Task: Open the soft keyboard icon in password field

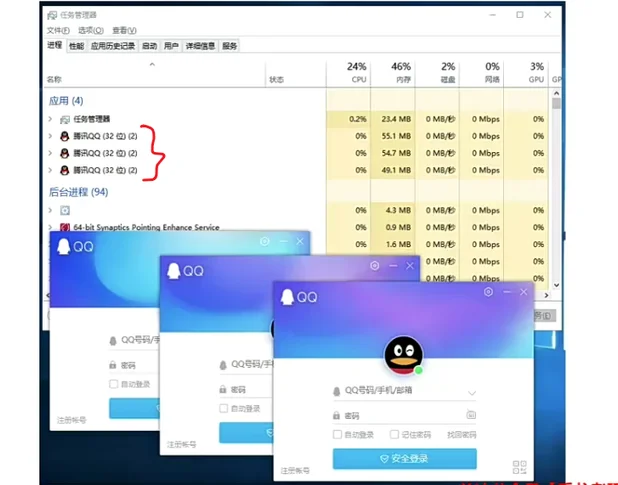Action: [470, 415]
